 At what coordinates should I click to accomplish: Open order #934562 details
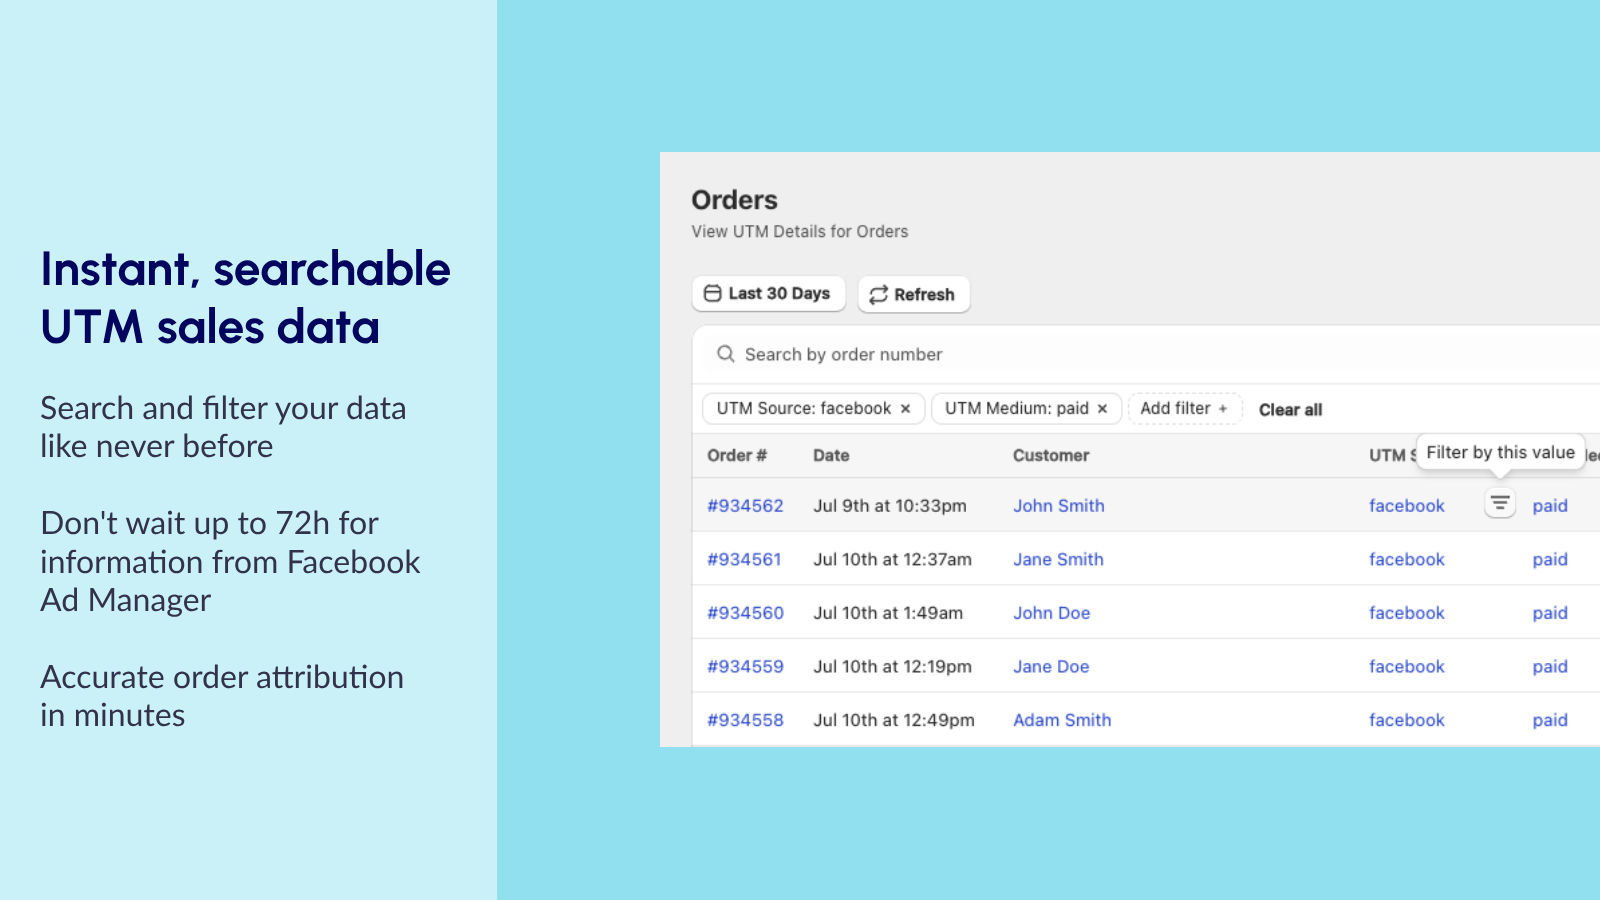click(x=745, y=505)
